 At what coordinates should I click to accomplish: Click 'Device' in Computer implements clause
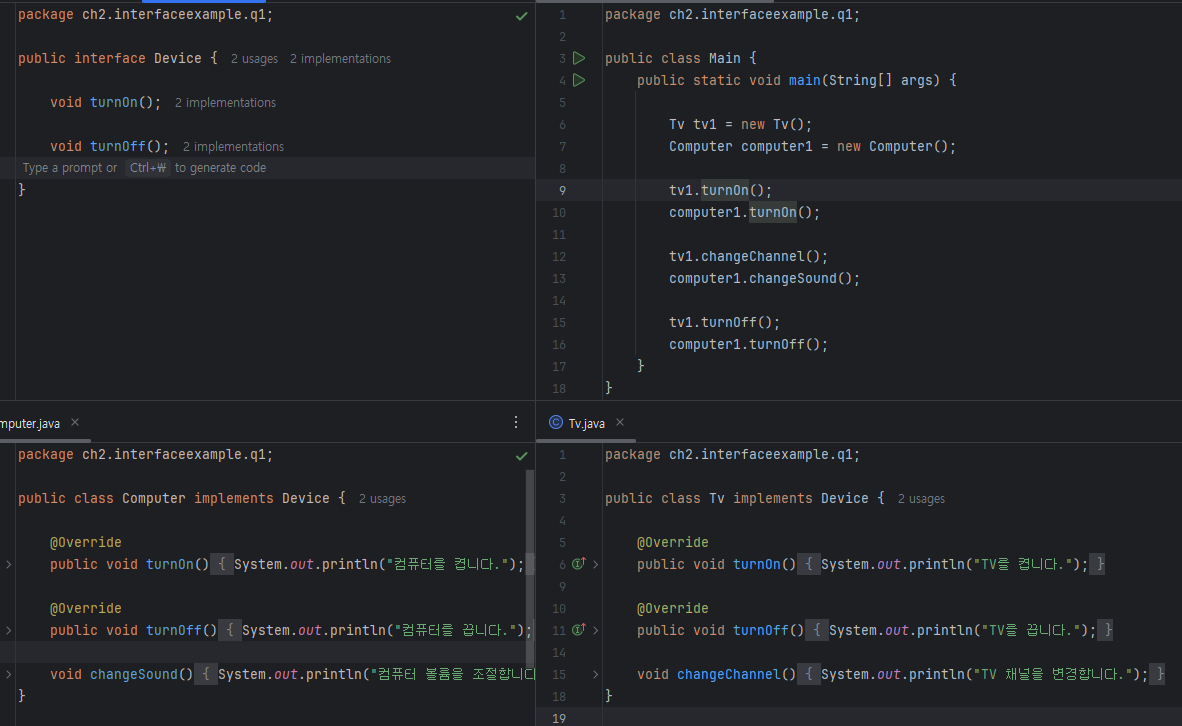(305, 498)
